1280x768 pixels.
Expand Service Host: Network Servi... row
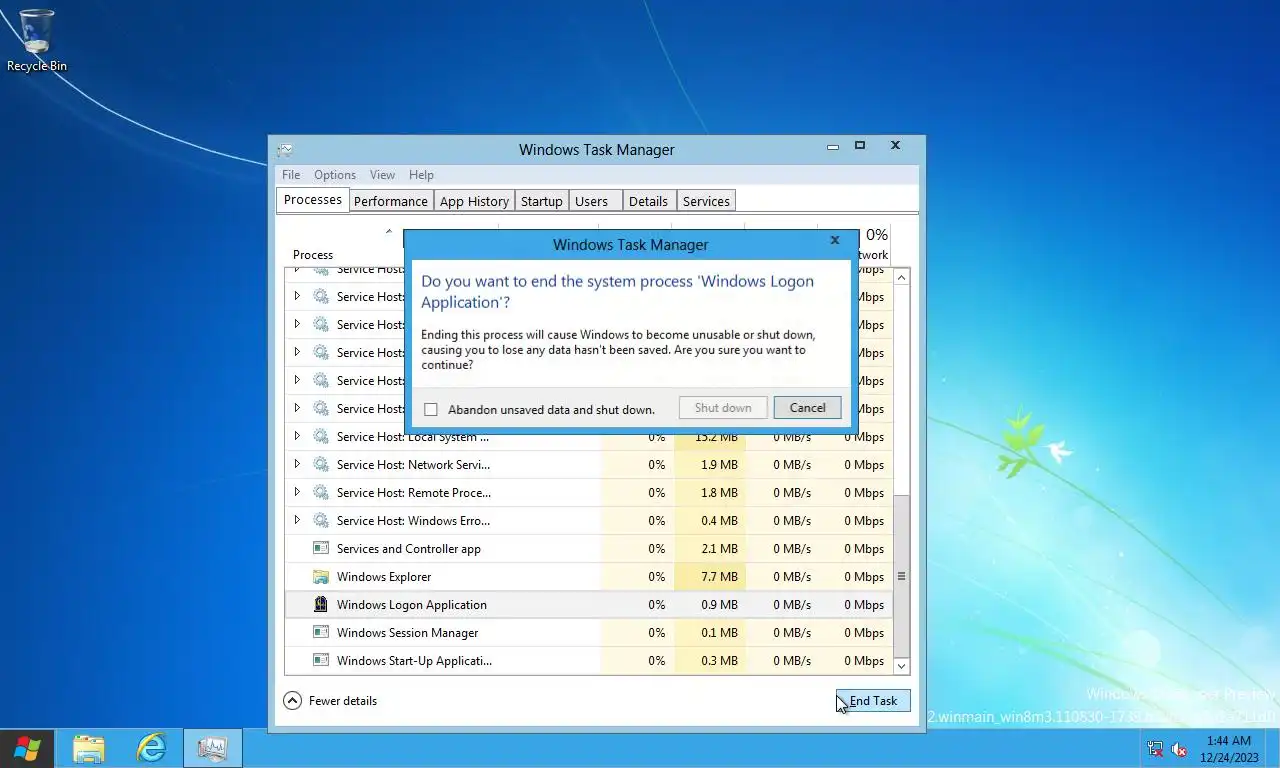297,464
